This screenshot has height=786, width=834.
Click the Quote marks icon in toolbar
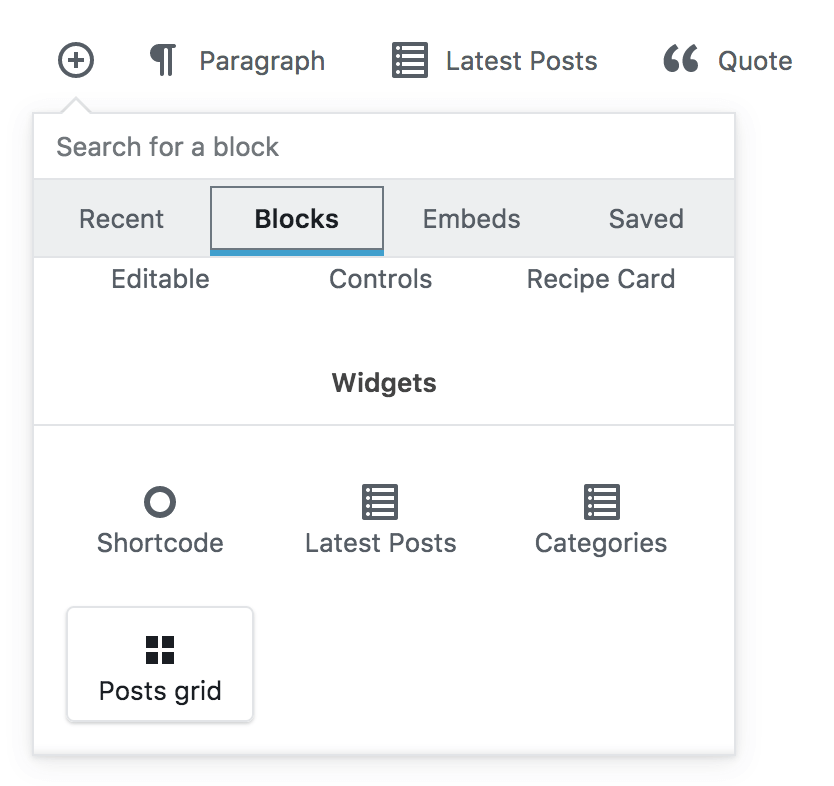coord(681,60)
